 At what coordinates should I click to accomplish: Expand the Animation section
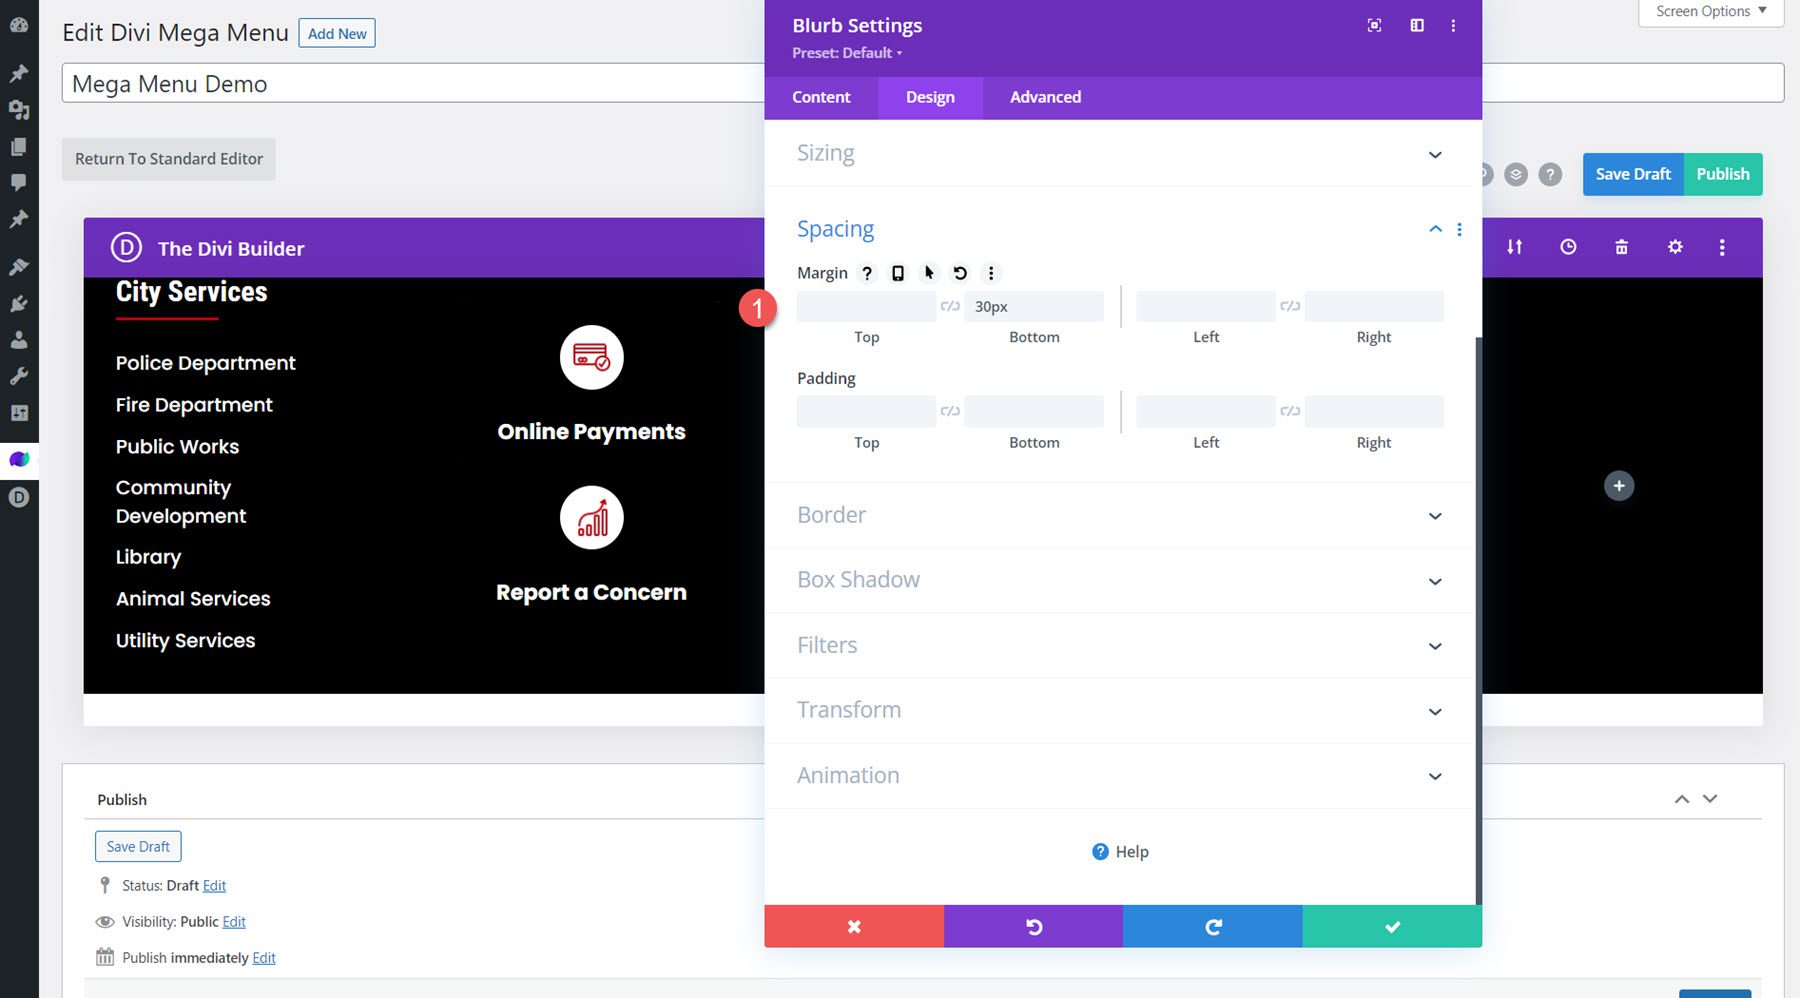click(1119, 775)
